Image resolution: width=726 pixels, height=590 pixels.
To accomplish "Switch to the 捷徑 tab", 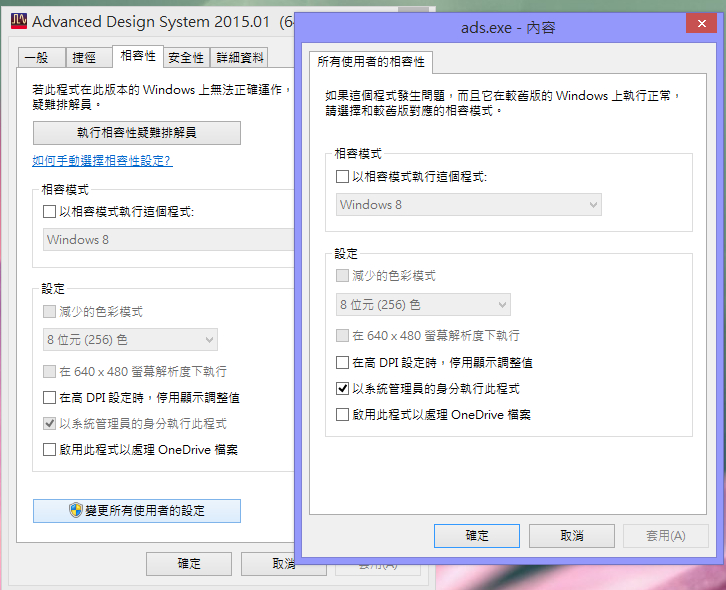I will (89, 57).
